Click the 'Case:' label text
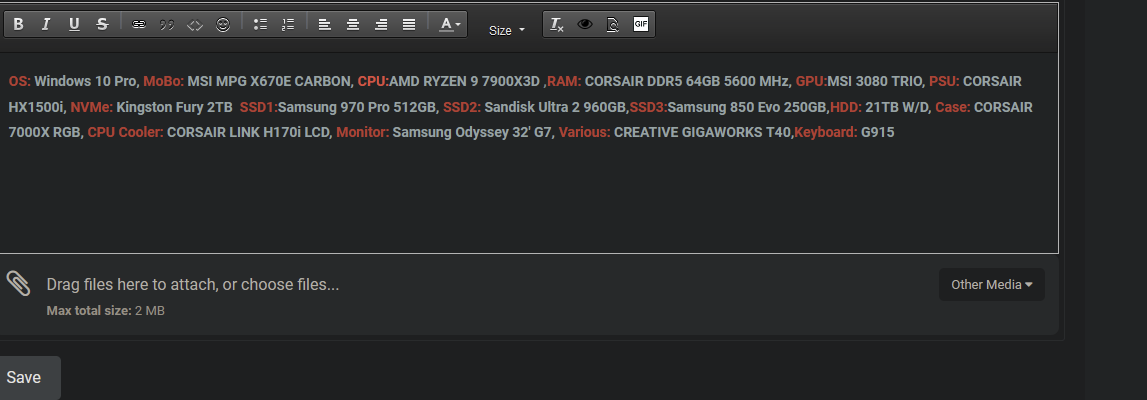1147x400 pixels. 953,107
